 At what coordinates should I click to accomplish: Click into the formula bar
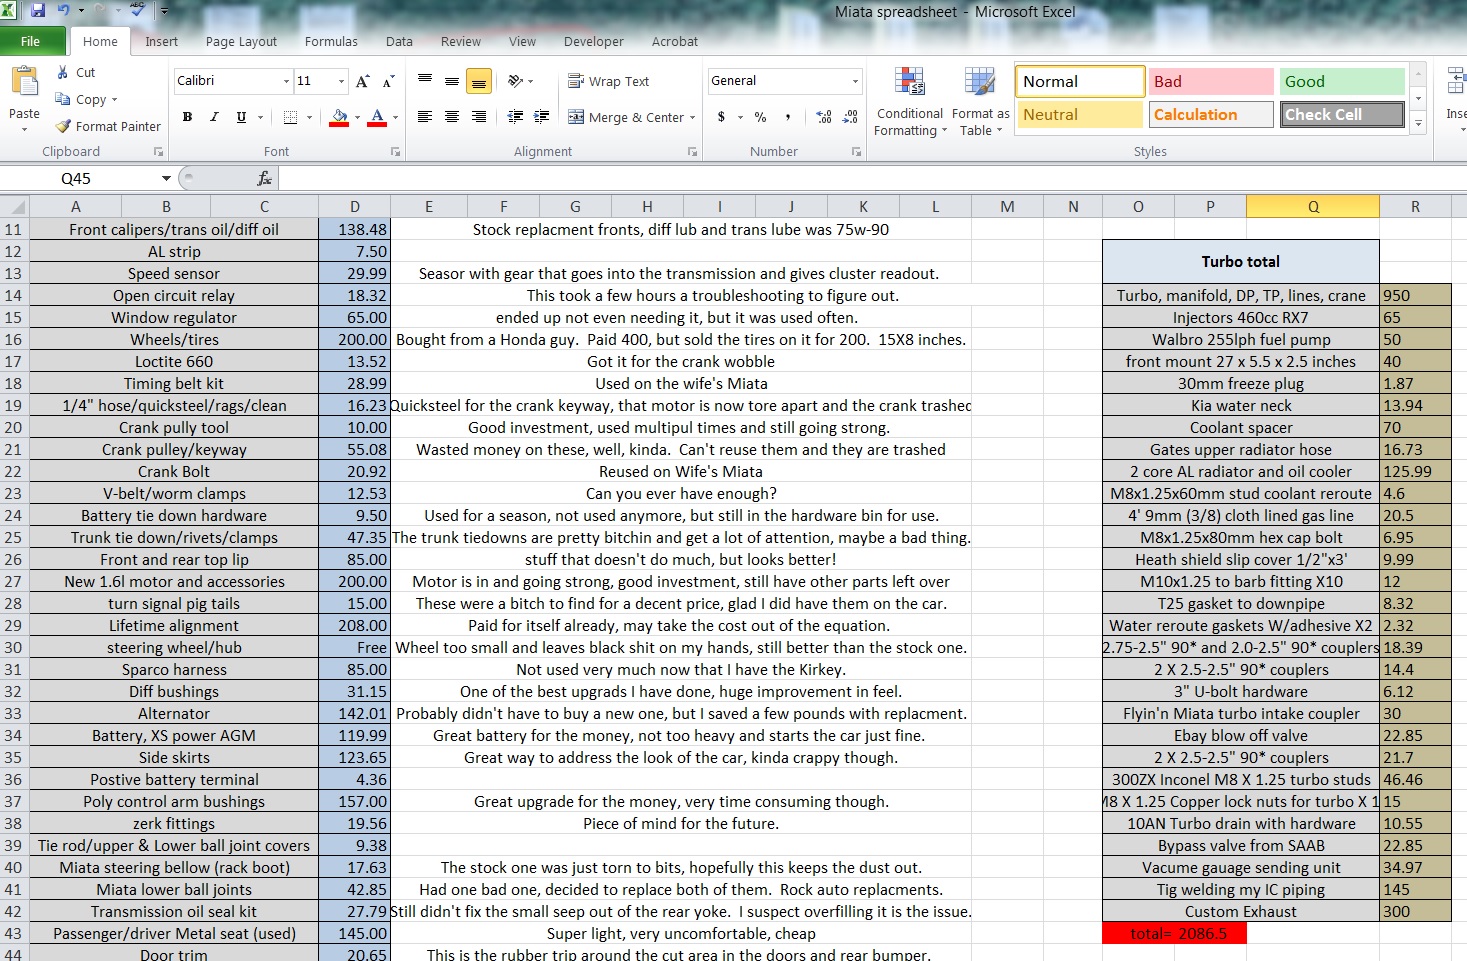[872, 178]
